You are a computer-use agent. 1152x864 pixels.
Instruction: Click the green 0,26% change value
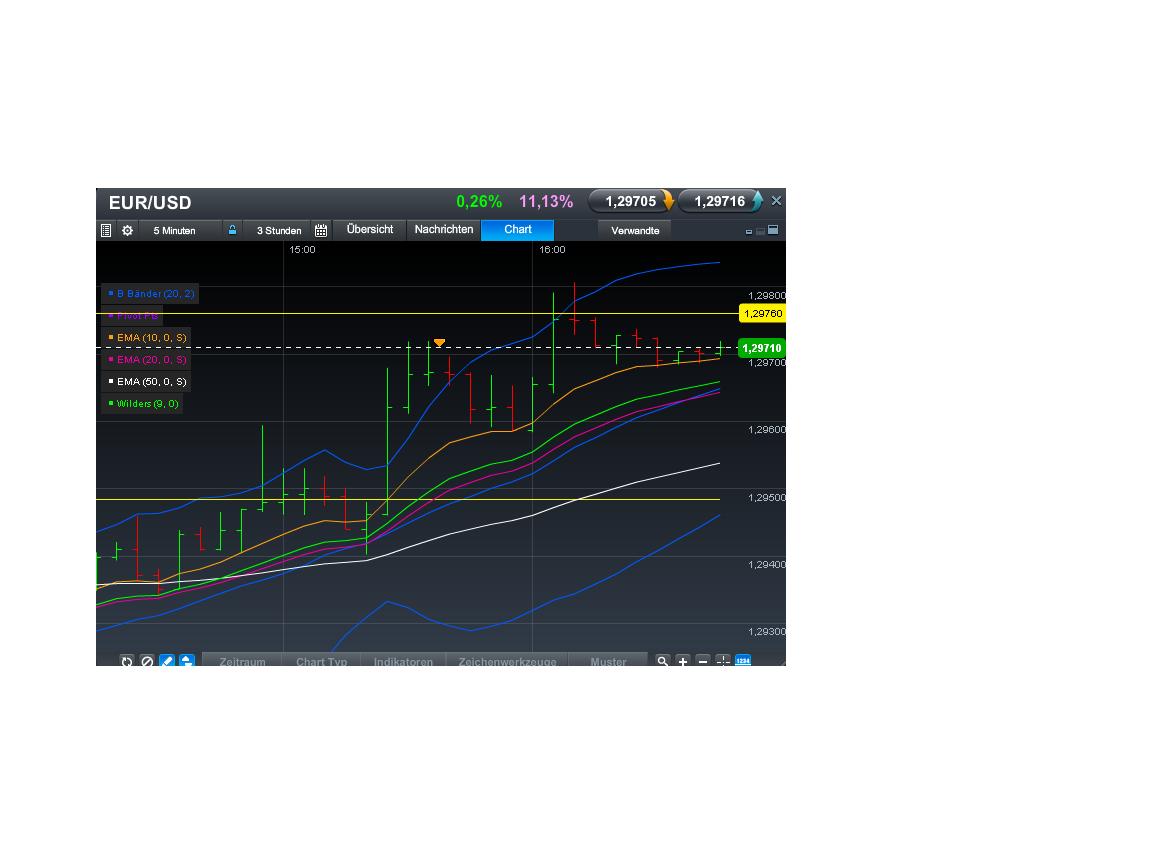point(479,202)
